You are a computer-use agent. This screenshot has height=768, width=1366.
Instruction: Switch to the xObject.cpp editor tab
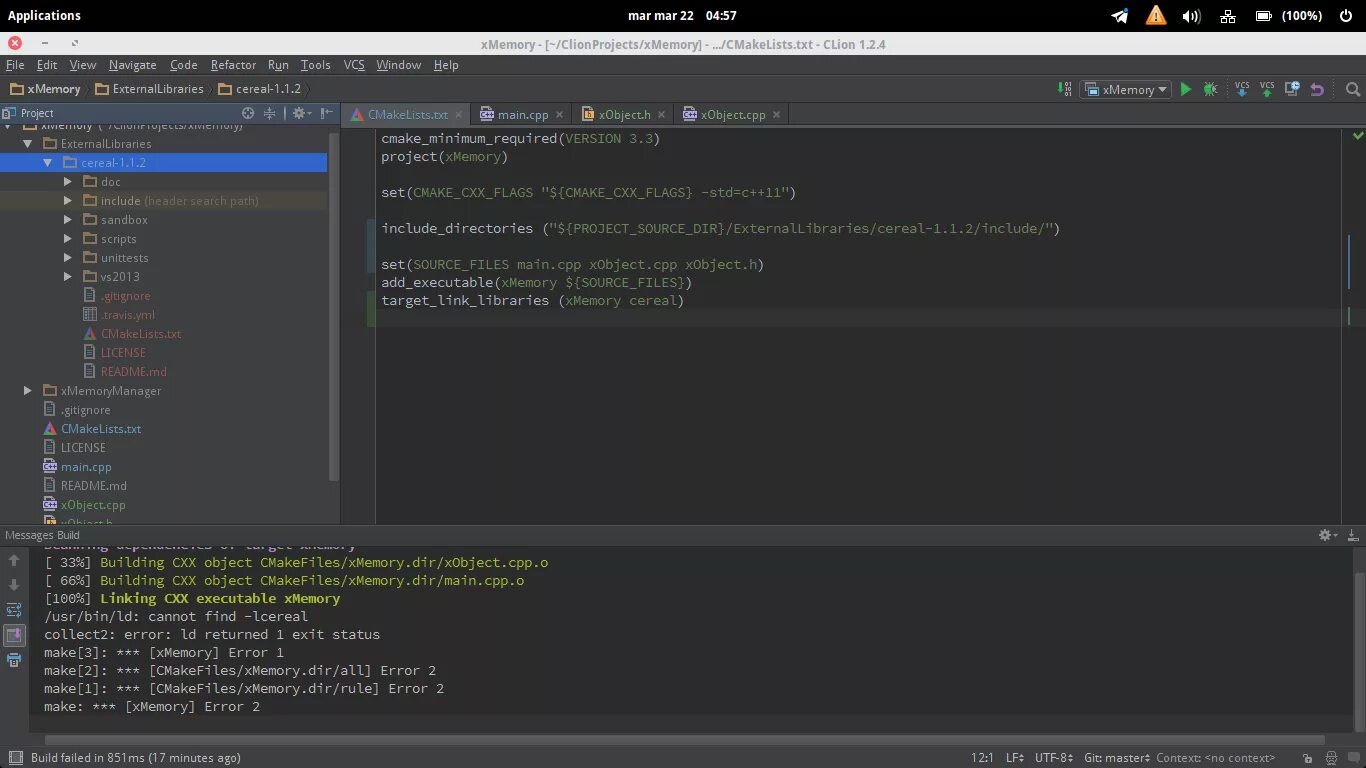point(732,114)
